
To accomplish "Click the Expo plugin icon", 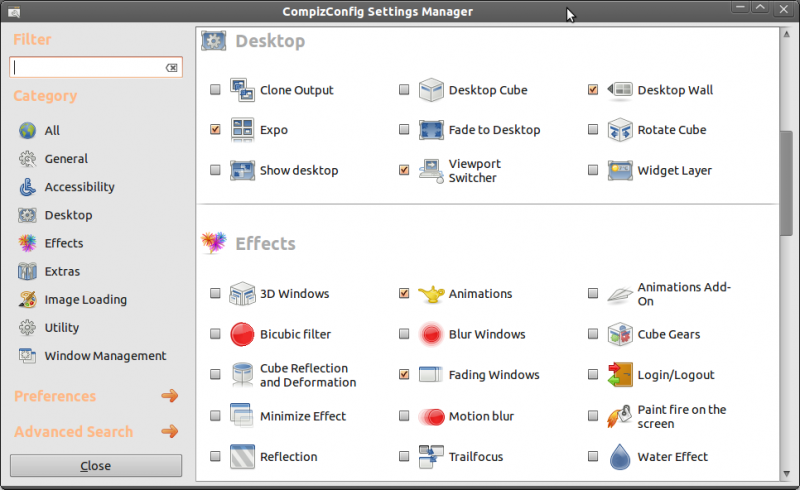I will [x=243, y=130].
